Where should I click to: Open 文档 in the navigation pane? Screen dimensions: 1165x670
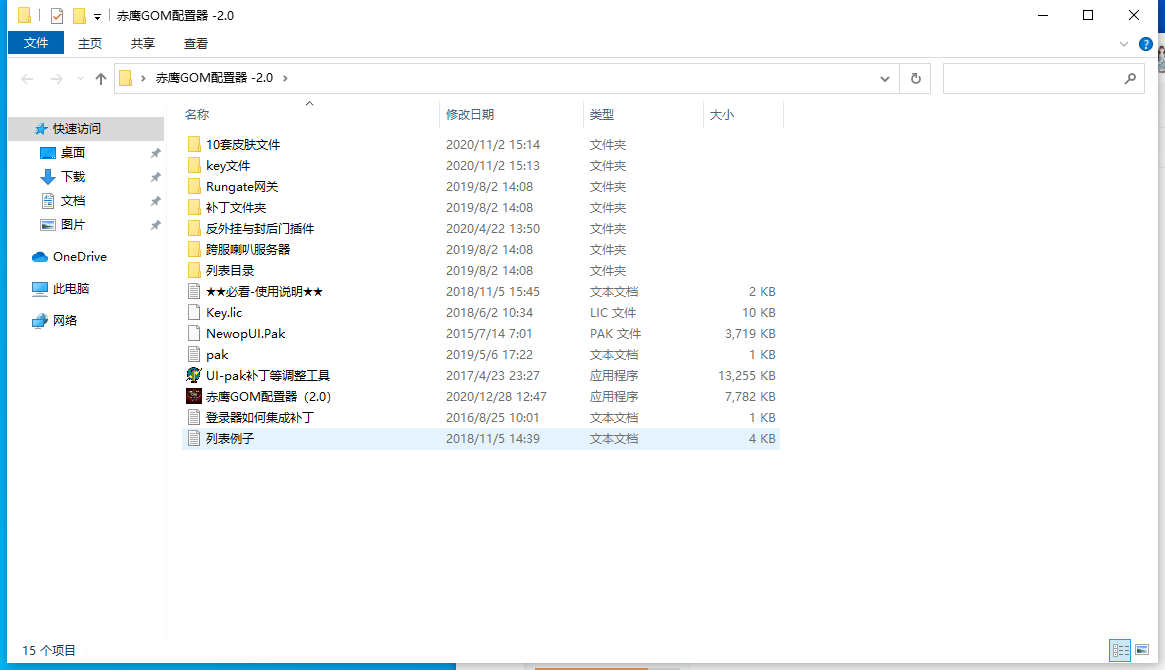pos(73,201)
